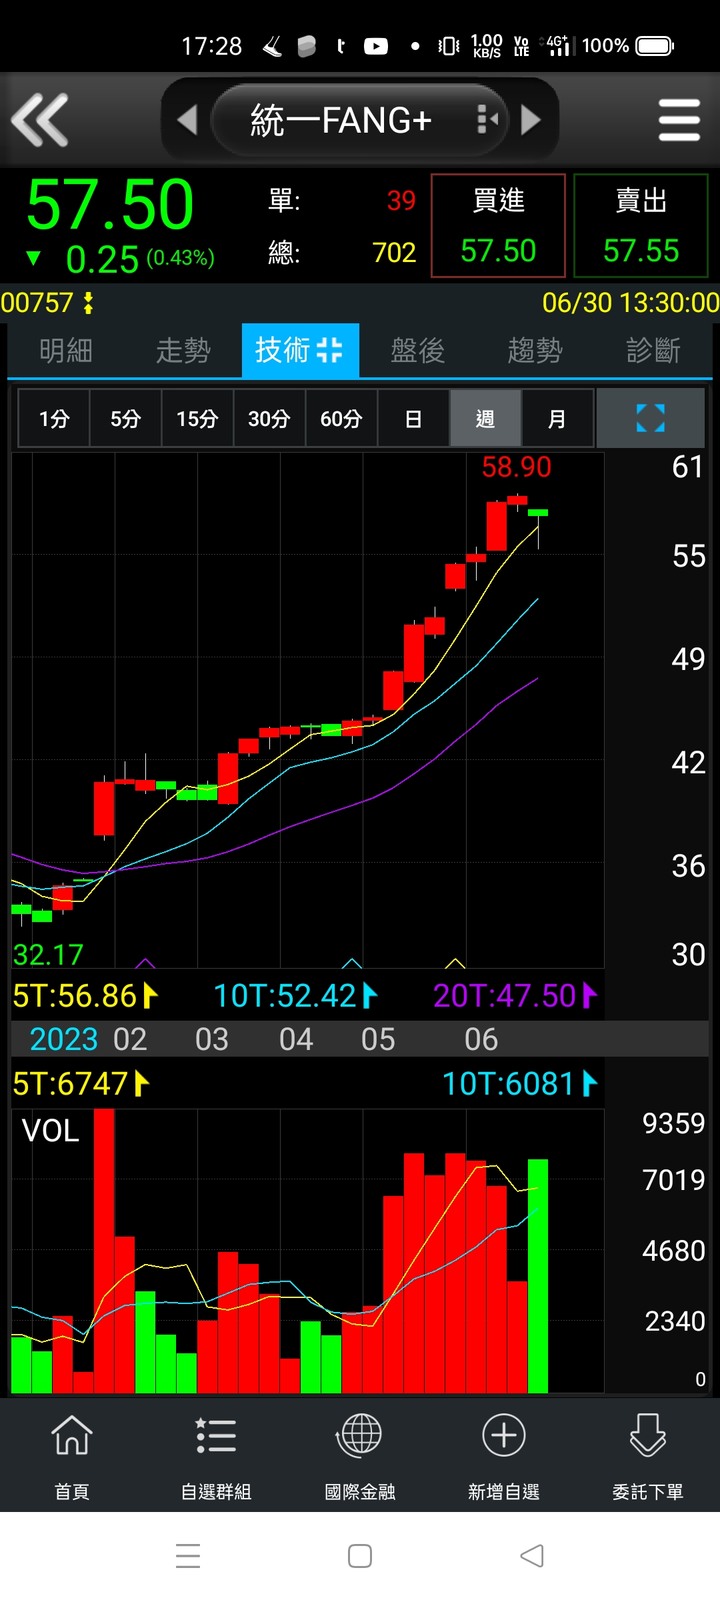Select the 30分 chart interval

(269, 418)
